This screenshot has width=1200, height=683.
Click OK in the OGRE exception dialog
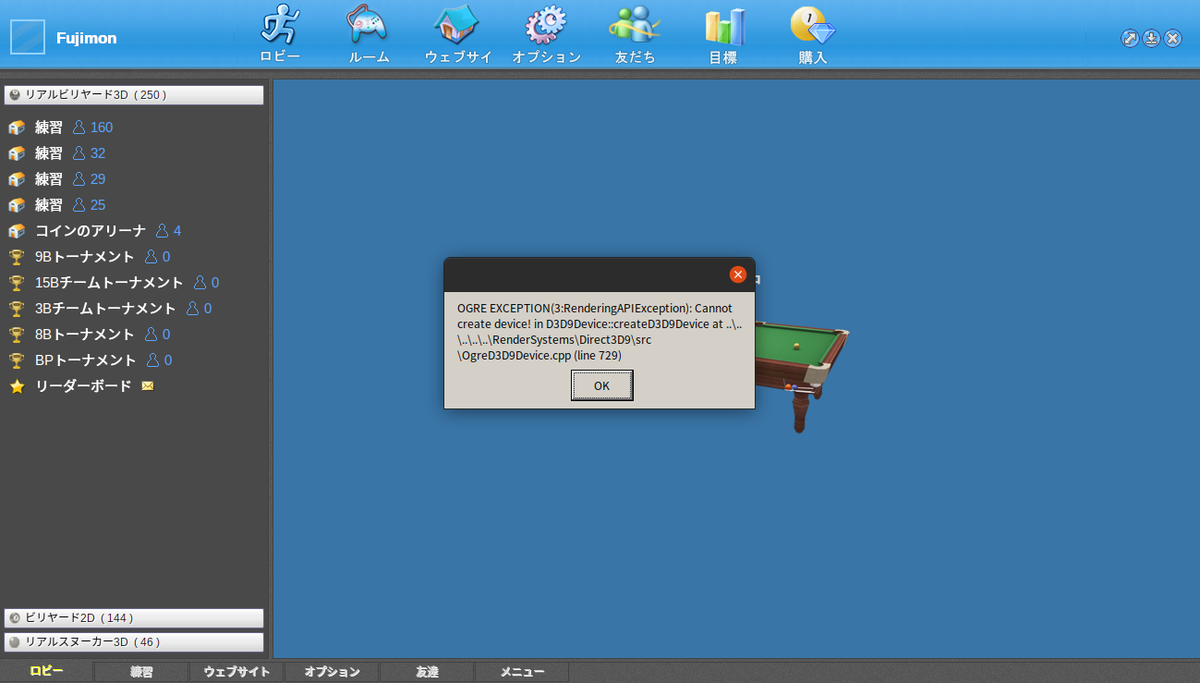click(x=602, y=385)
